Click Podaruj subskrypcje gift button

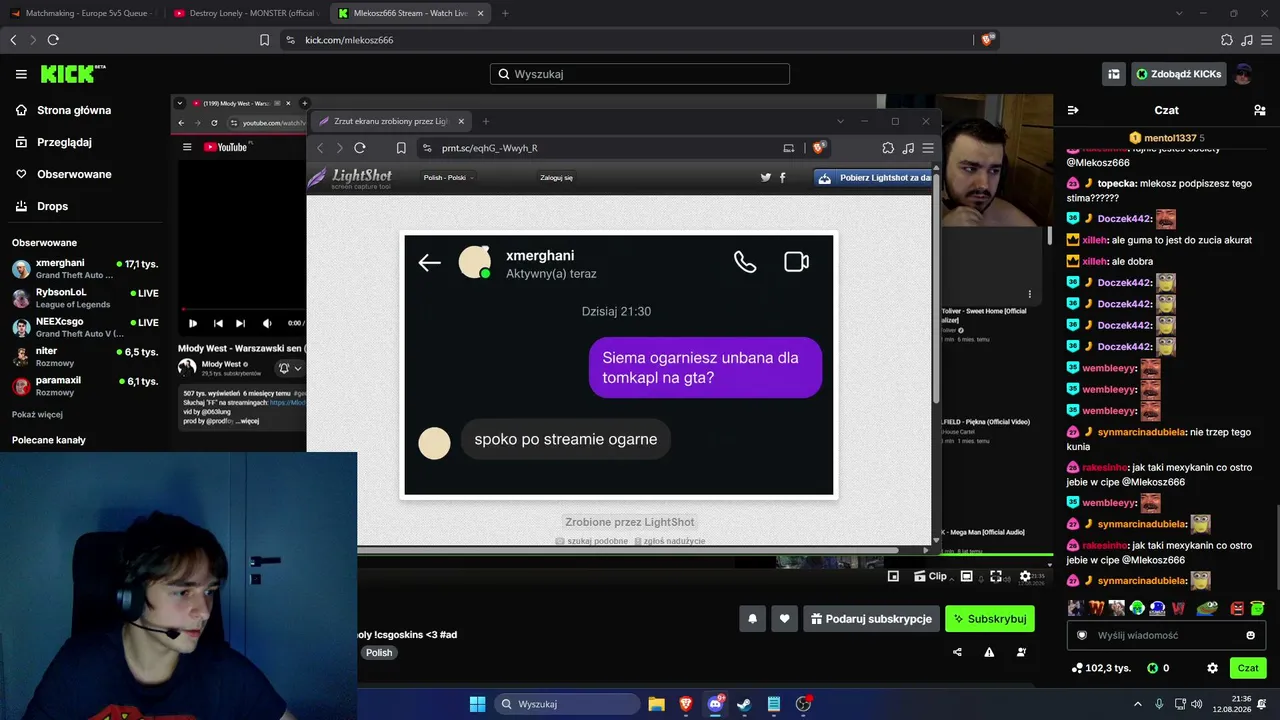[x=871, y=619]
